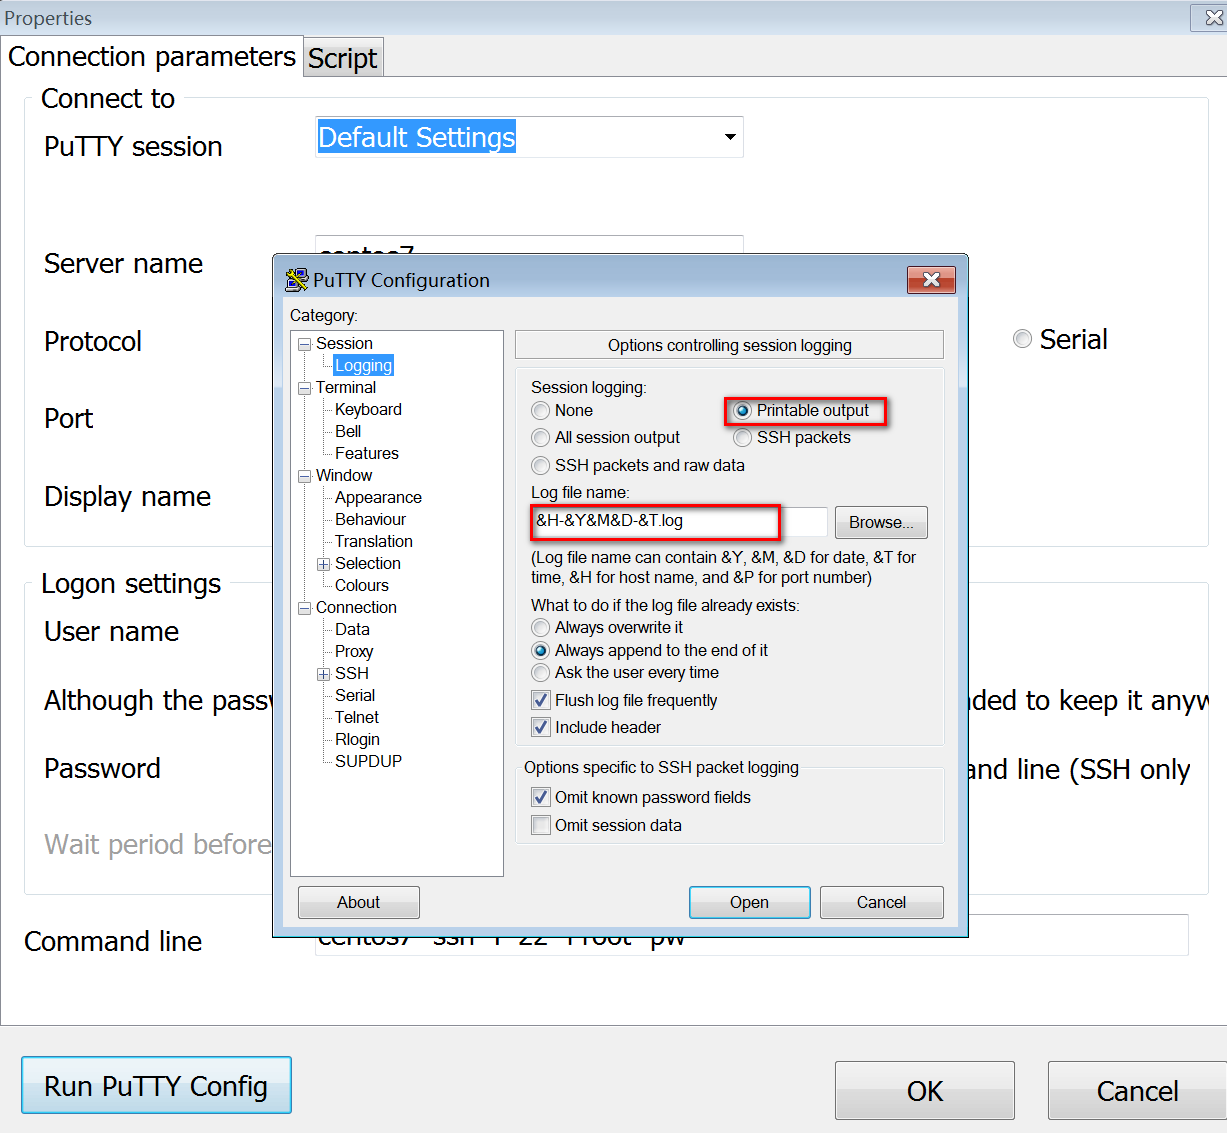This screenshot has width=1227, height=1133.
Task: Select Data under Connection
Action: [352, 630]
